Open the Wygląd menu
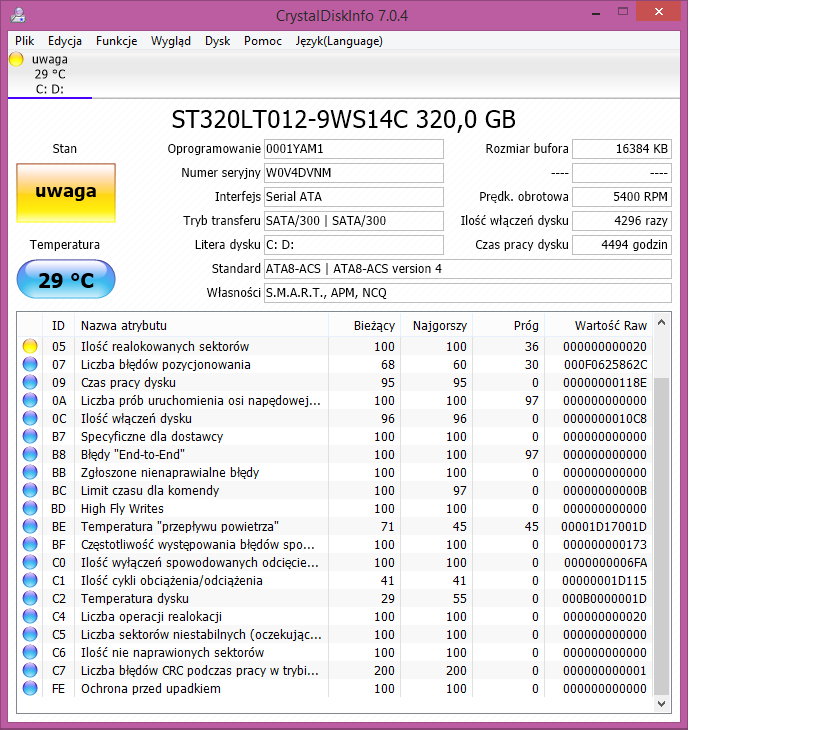Image resolution: width=819 pixels, height=730 pixels. [x=171, y=41]
